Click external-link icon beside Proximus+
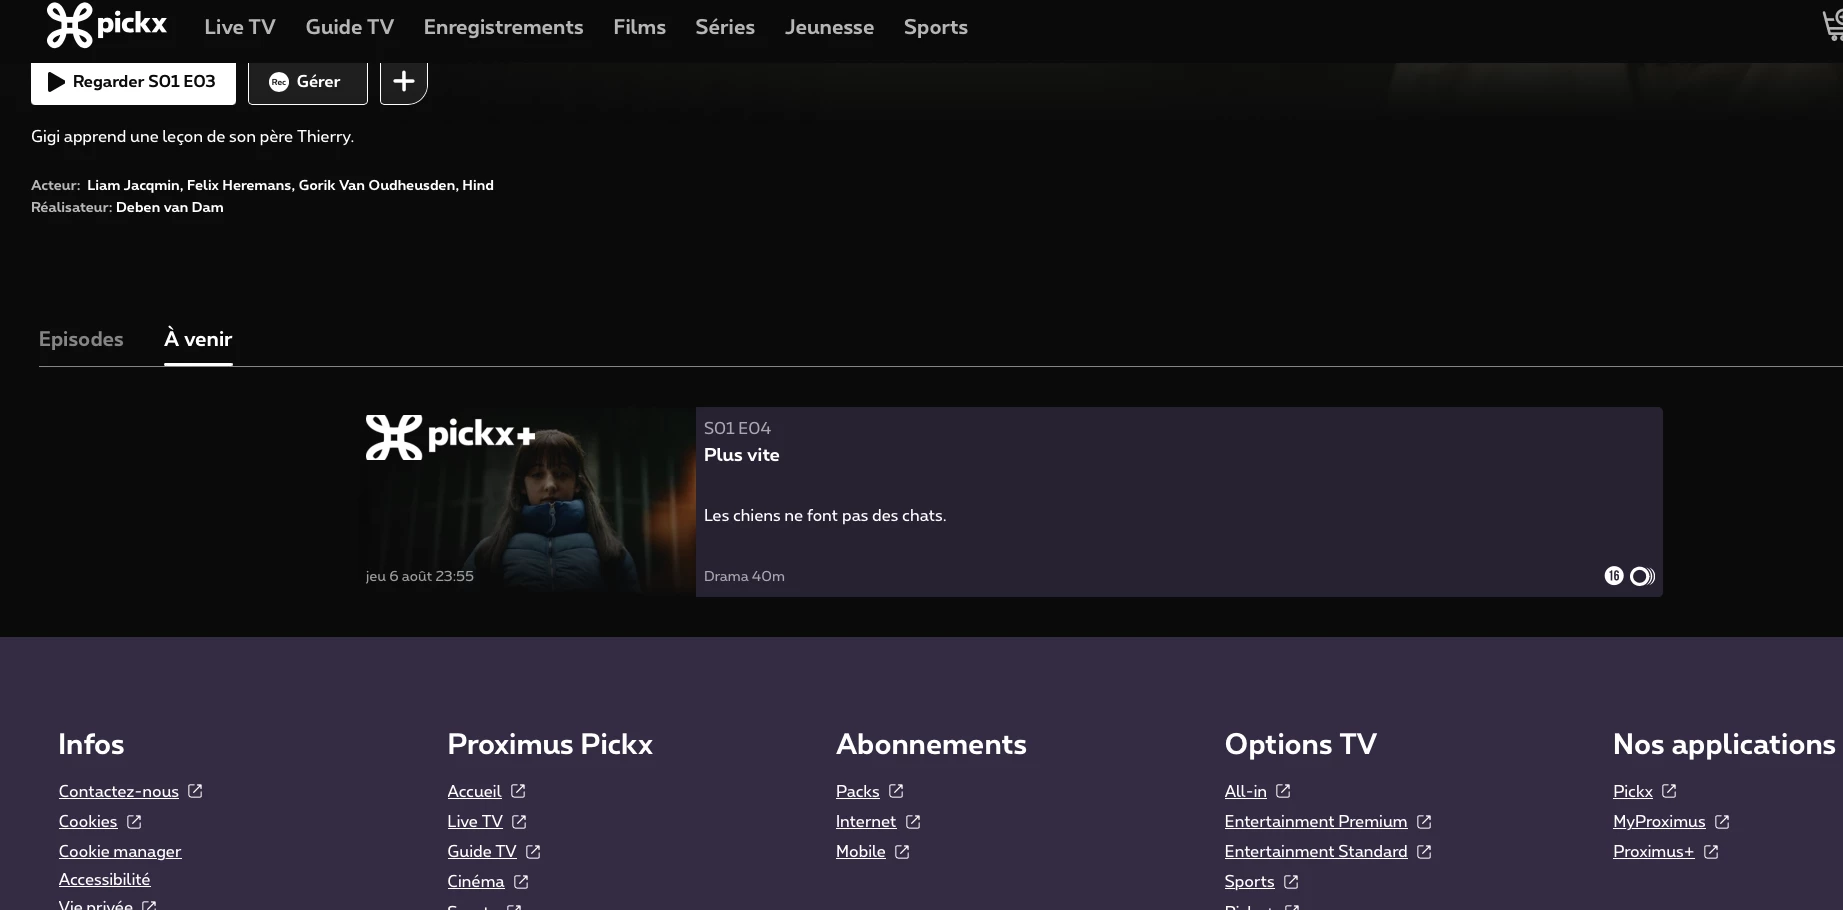 pos(1711,851)
